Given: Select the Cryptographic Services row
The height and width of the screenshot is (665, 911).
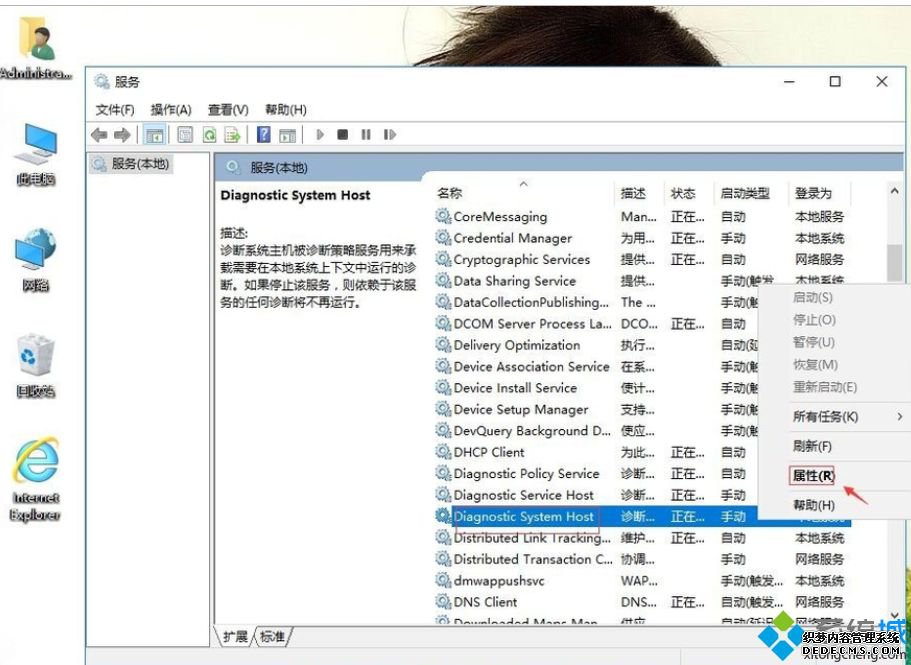Looking at the screenshot, I should point(642,260).
